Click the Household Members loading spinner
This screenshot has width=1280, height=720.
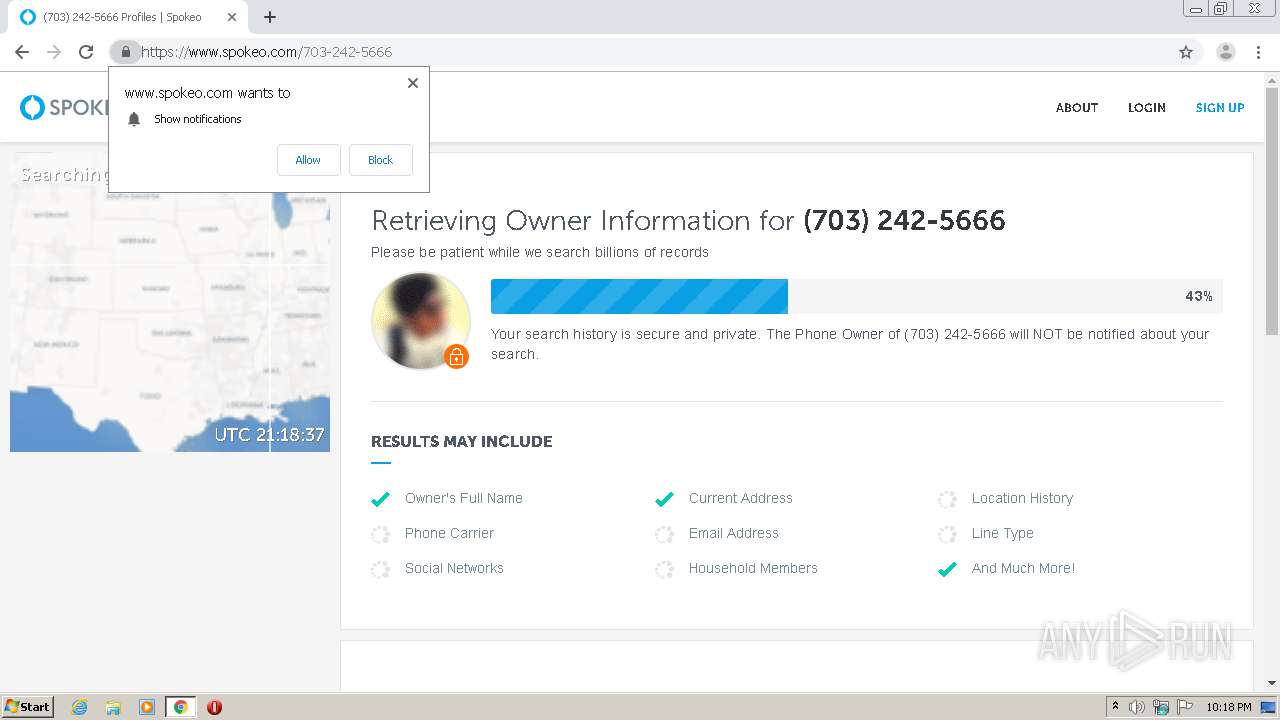tap(664, 569)
